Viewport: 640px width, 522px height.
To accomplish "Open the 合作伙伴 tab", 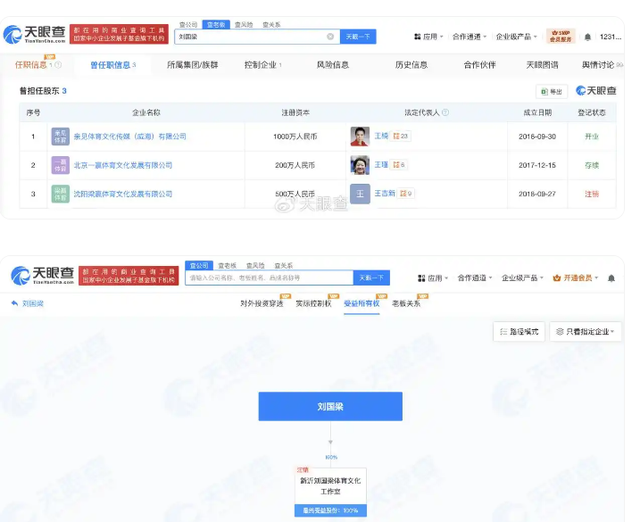I will 480,65.
